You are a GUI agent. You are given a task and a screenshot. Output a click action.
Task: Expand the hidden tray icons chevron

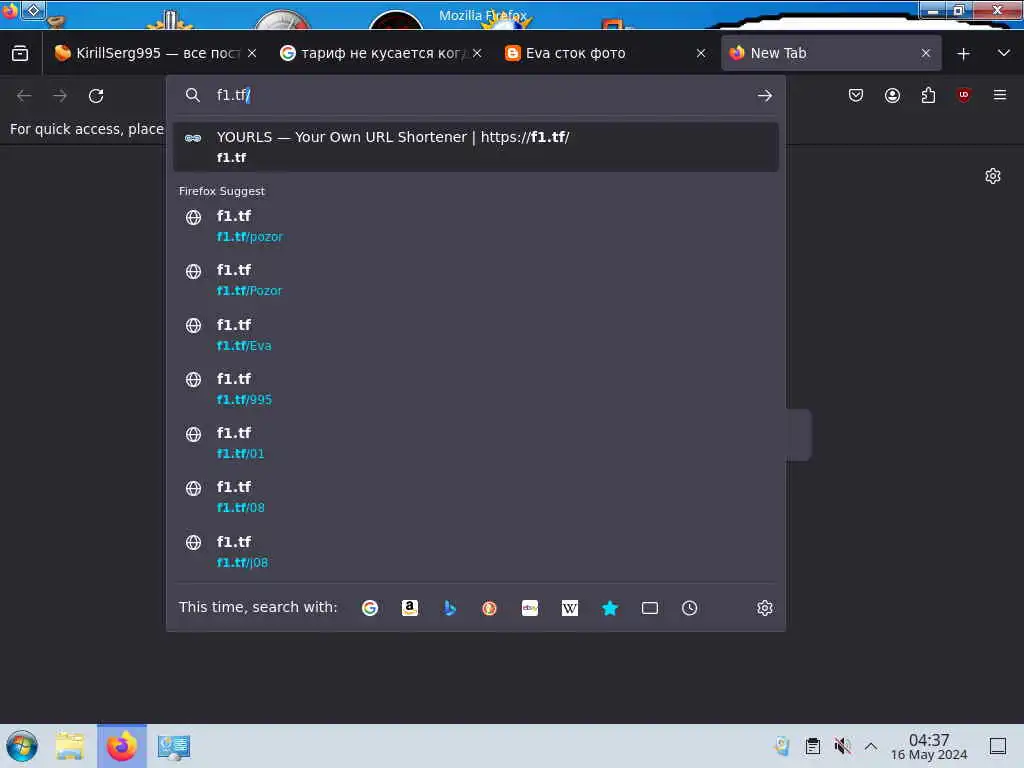pos(871,746)
